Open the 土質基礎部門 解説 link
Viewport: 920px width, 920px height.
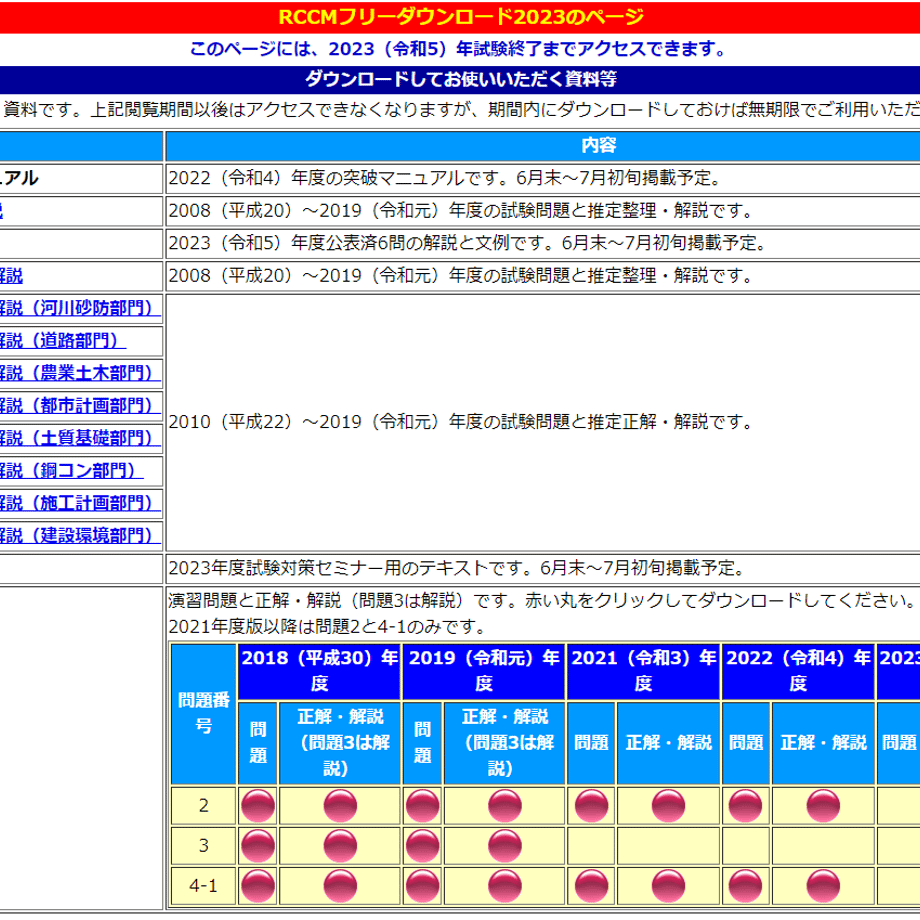pos(80,438)
